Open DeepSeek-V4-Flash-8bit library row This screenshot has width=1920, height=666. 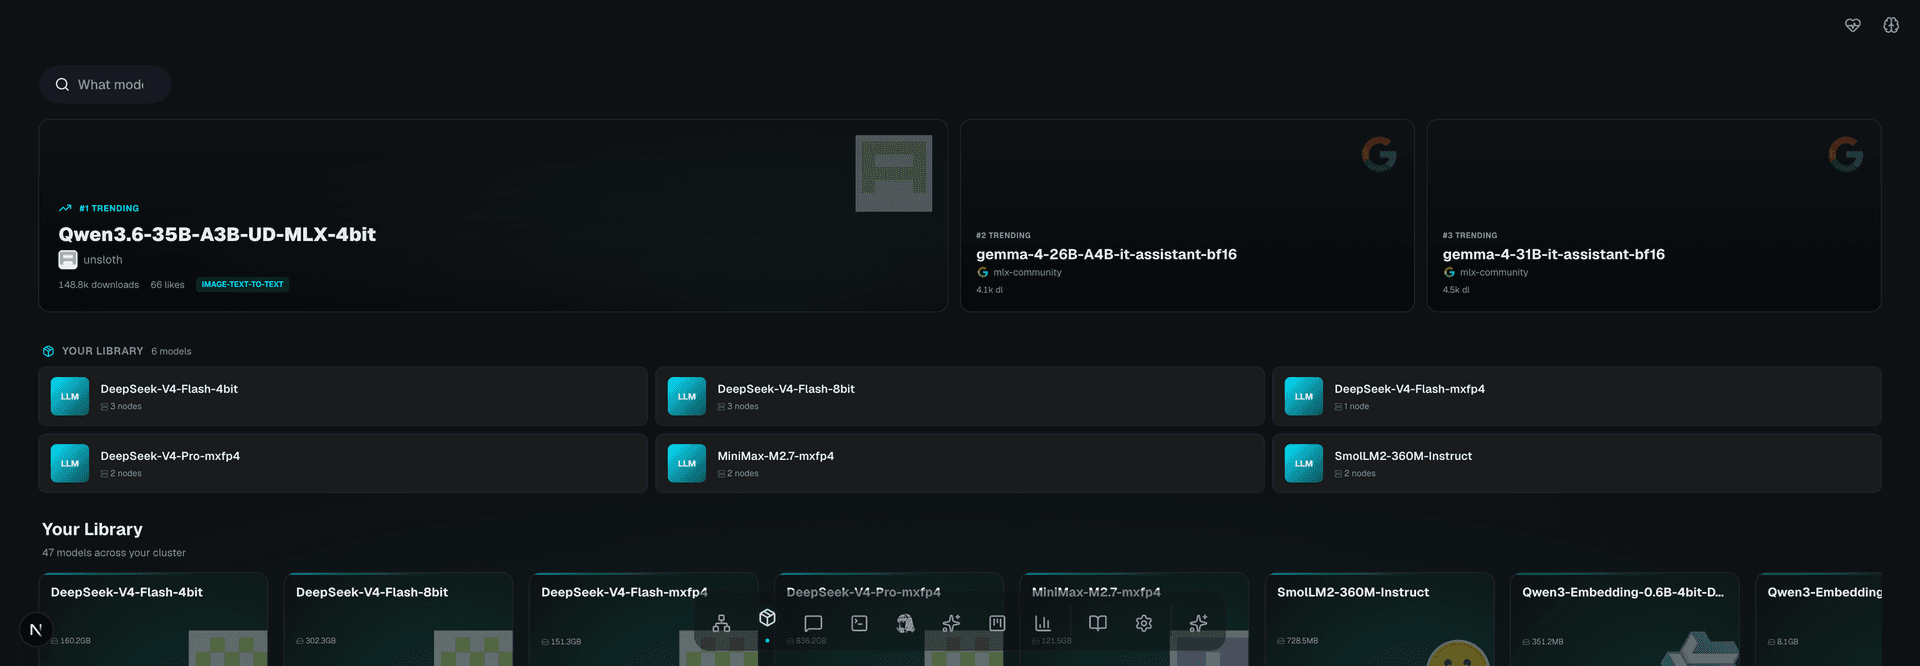(959, 396)
